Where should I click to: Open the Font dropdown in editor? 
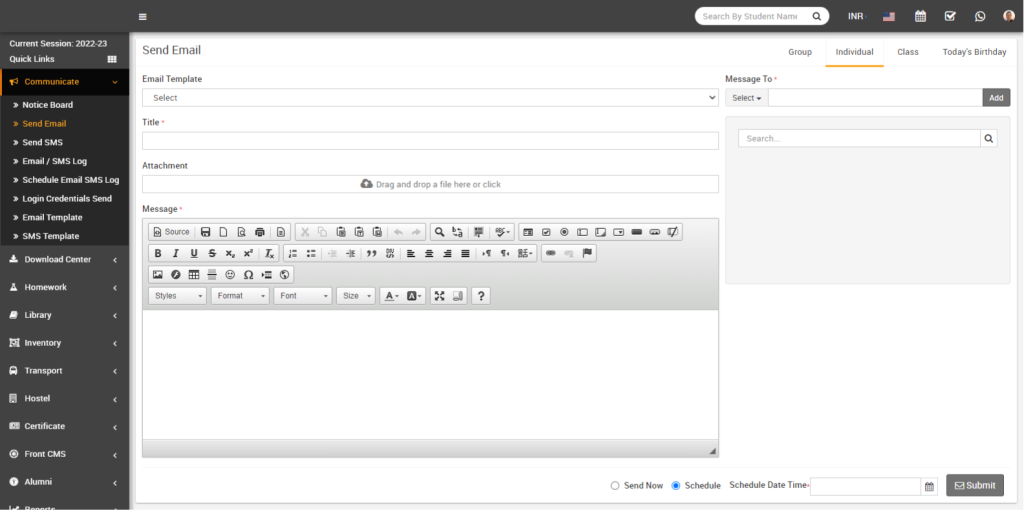[x=302, y=296]
